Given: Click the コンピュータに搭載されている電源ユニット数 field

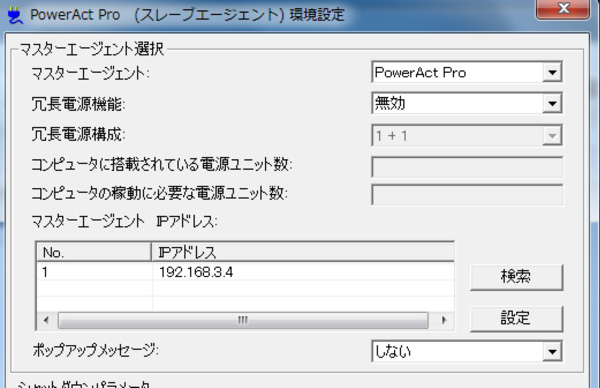Looking at the screenshot, I should point(467,167).
